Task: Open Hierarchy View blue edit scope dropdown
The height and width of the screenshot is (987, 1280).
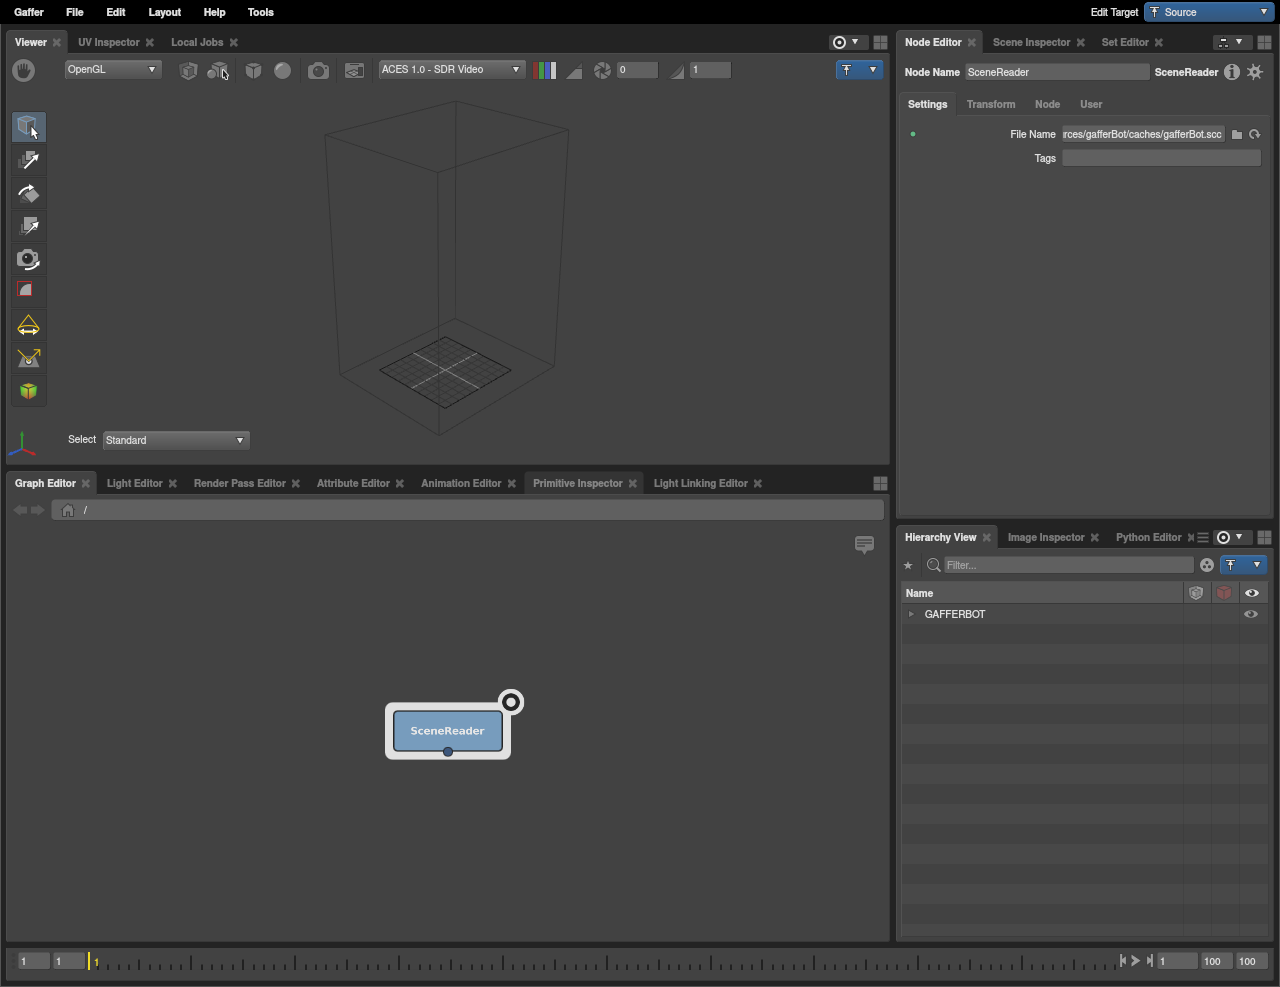Action: 1243,565
